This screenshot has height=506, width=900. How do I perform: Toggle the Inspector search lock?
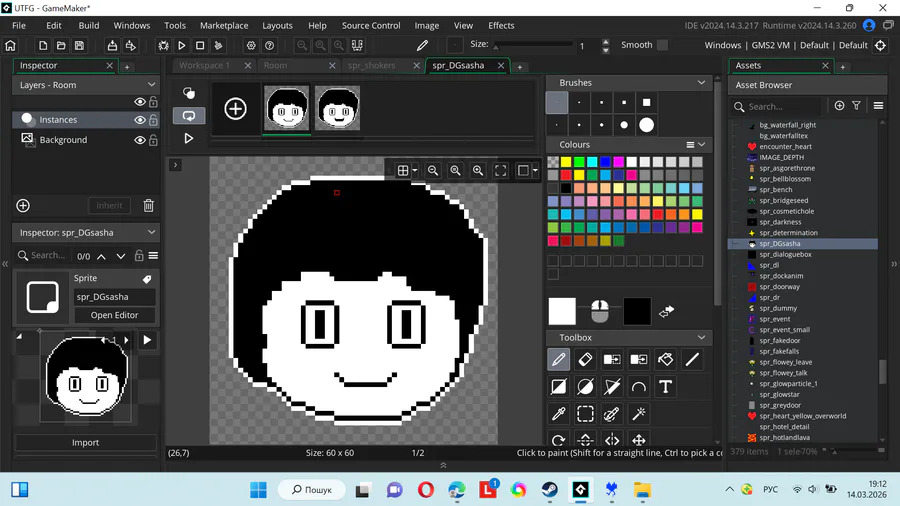(139, 255)
